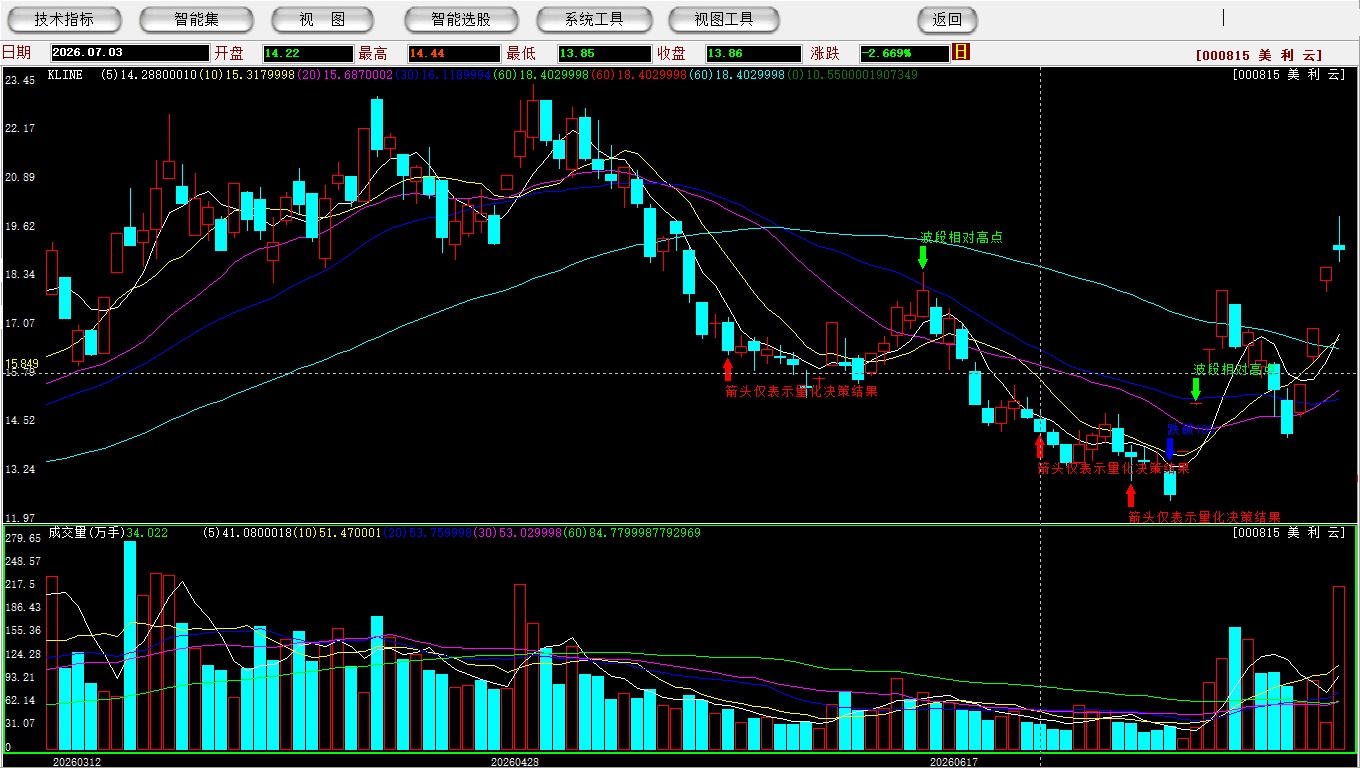Click the 11.97 price axis label
Screen dimensions: 1360x768
pos(21,518)
